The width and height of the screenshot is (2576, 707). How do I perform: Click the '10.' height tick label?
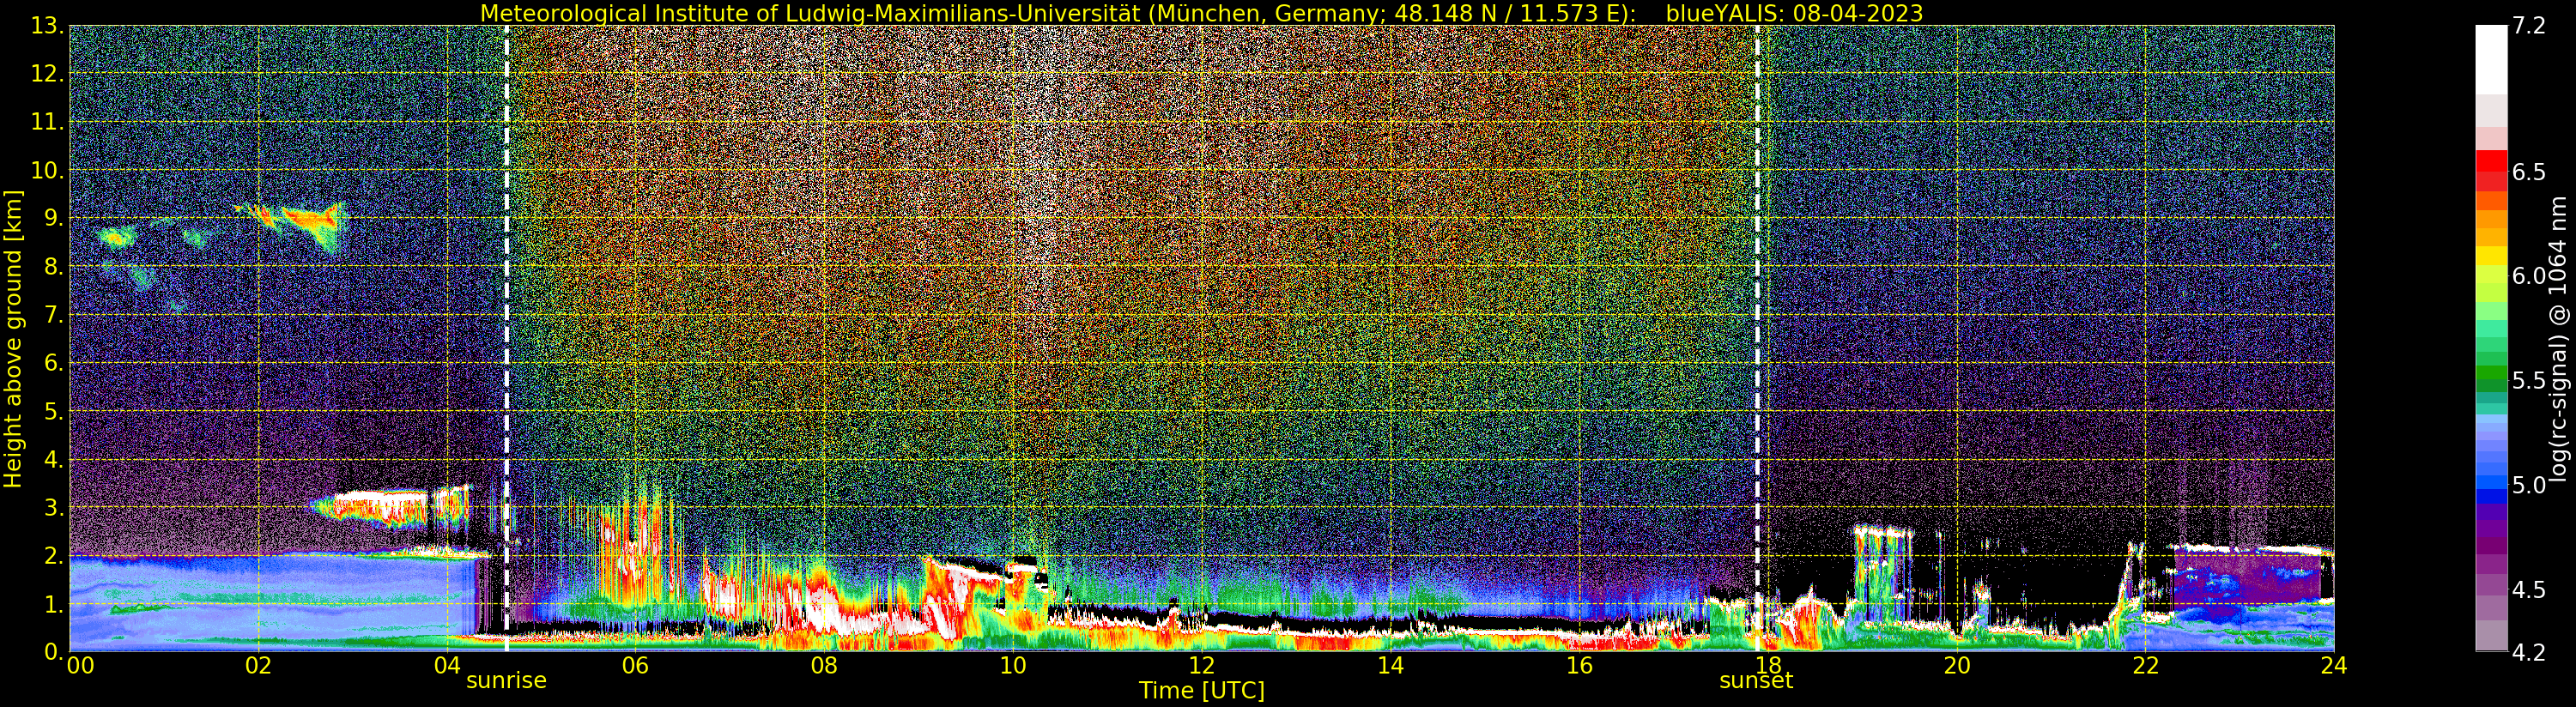click(48, 170)
